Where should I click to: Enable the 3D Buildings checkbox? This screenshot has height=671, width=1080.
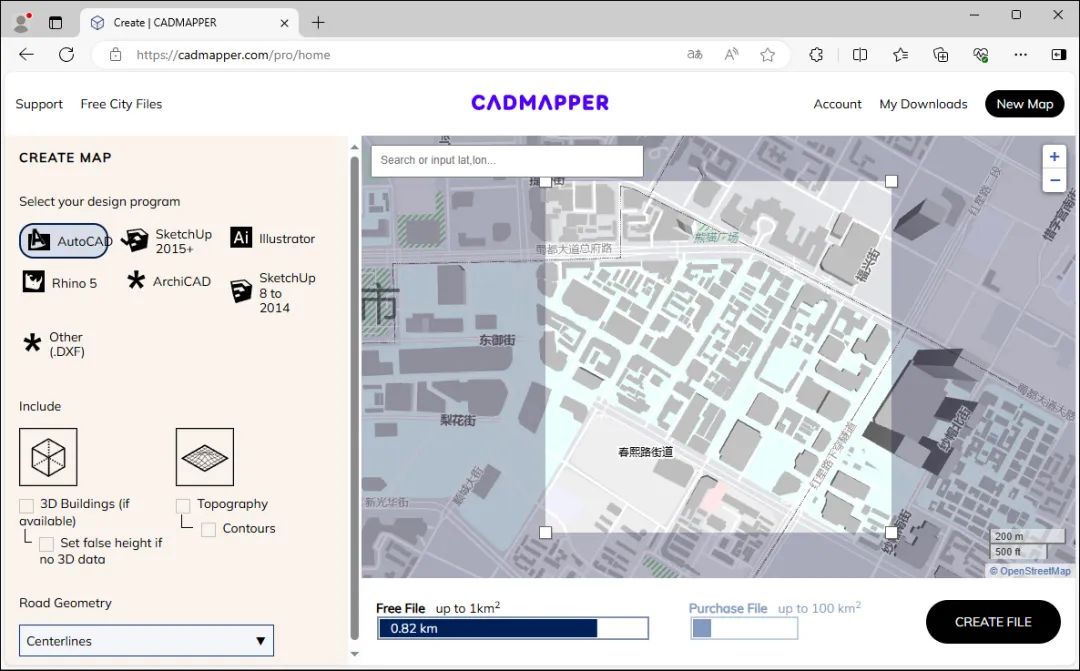(26, 506)
